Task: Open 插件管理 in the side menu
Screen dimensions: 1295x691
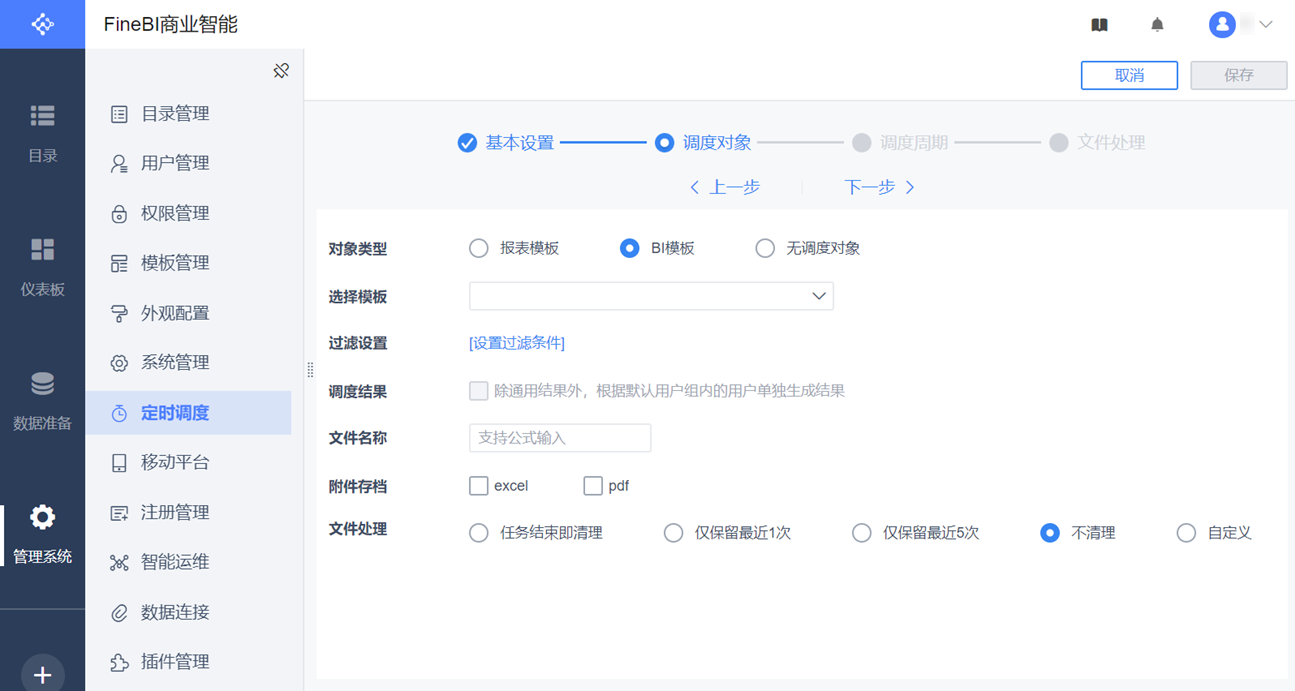Action: [175, 662]
